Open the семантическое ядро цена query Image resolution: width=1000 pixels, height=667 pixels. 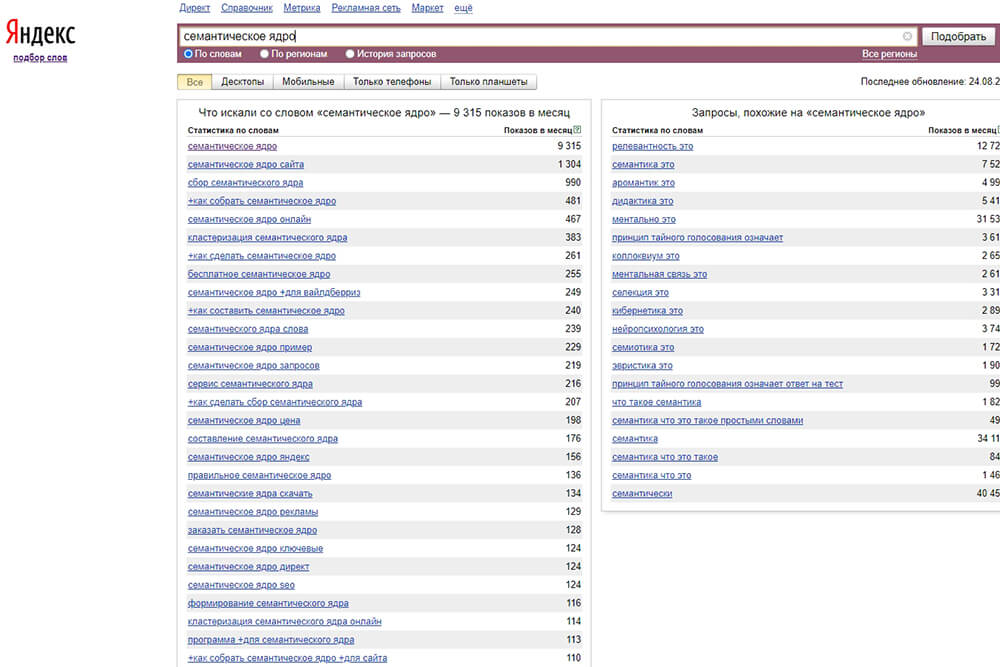pyautogui.click(x=244, y=421)
